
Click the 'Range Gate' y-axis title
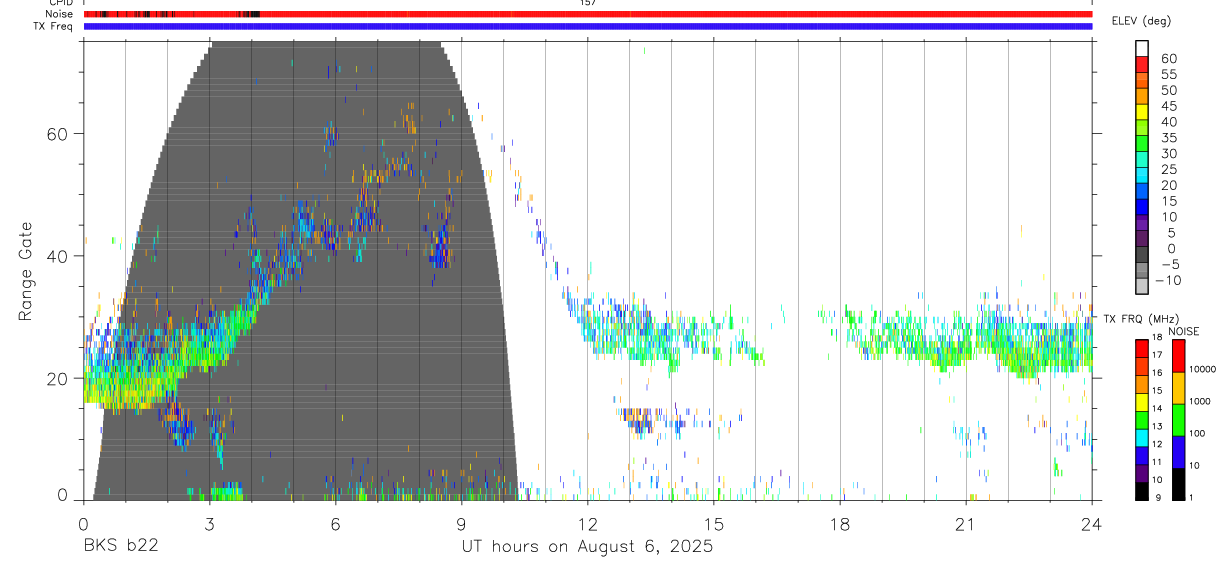pos(27,271)
